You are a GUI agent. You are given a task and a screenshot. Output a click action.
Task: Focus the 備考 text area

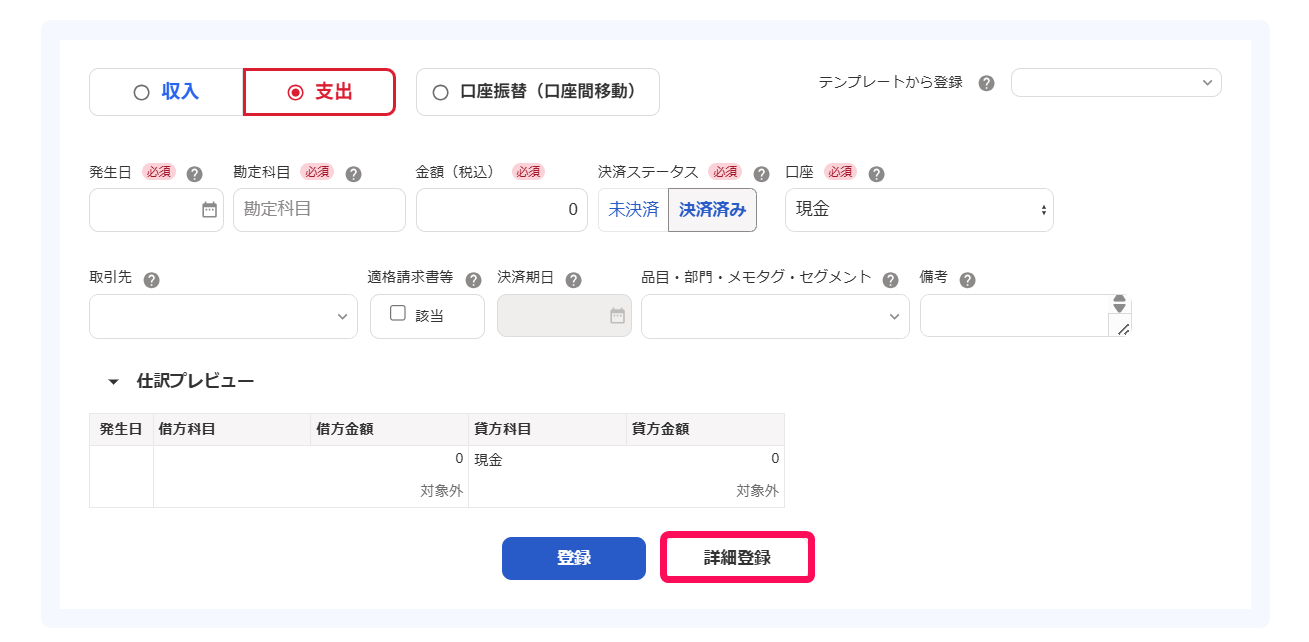coord(1026,316)
